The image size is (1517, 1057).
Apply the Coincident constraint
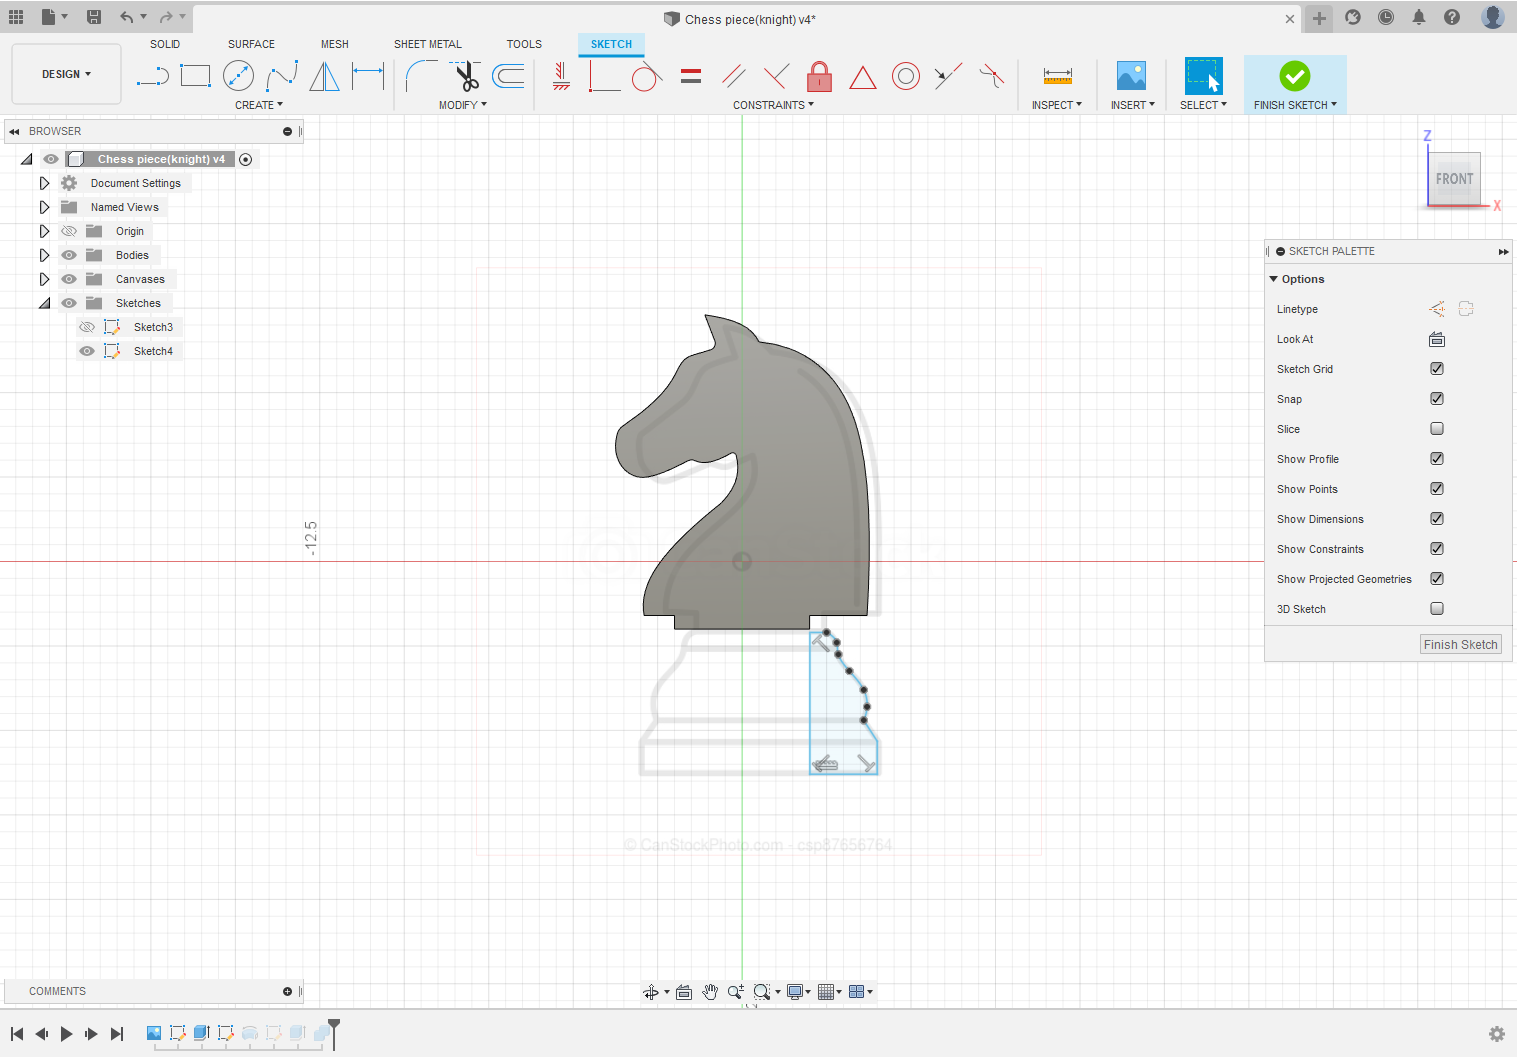click(604, 76)
